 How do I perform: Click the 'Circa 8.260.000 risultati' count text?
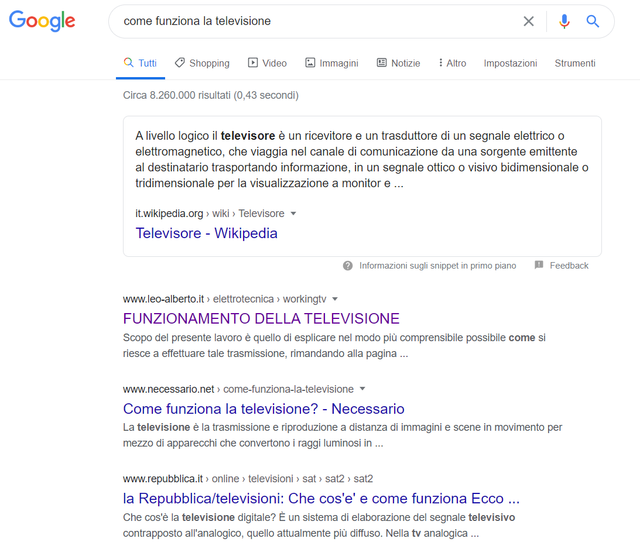(x=211, y=95)
